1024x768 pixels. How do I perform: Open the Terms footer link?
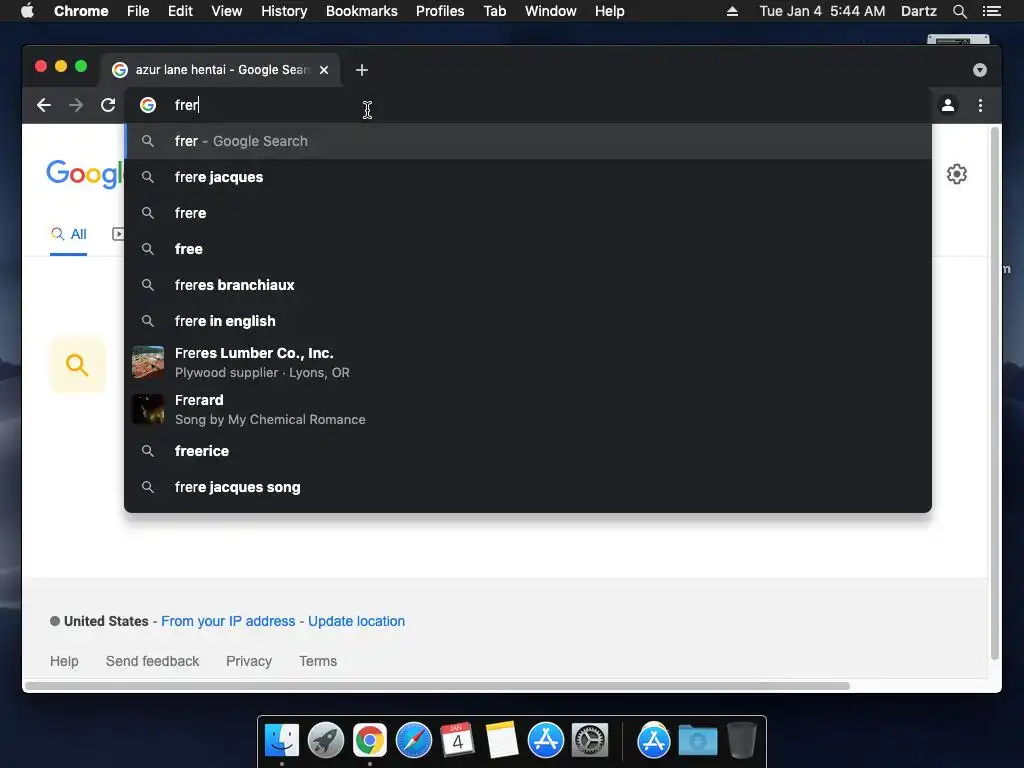pyautogui.click(x=318, y=661)
